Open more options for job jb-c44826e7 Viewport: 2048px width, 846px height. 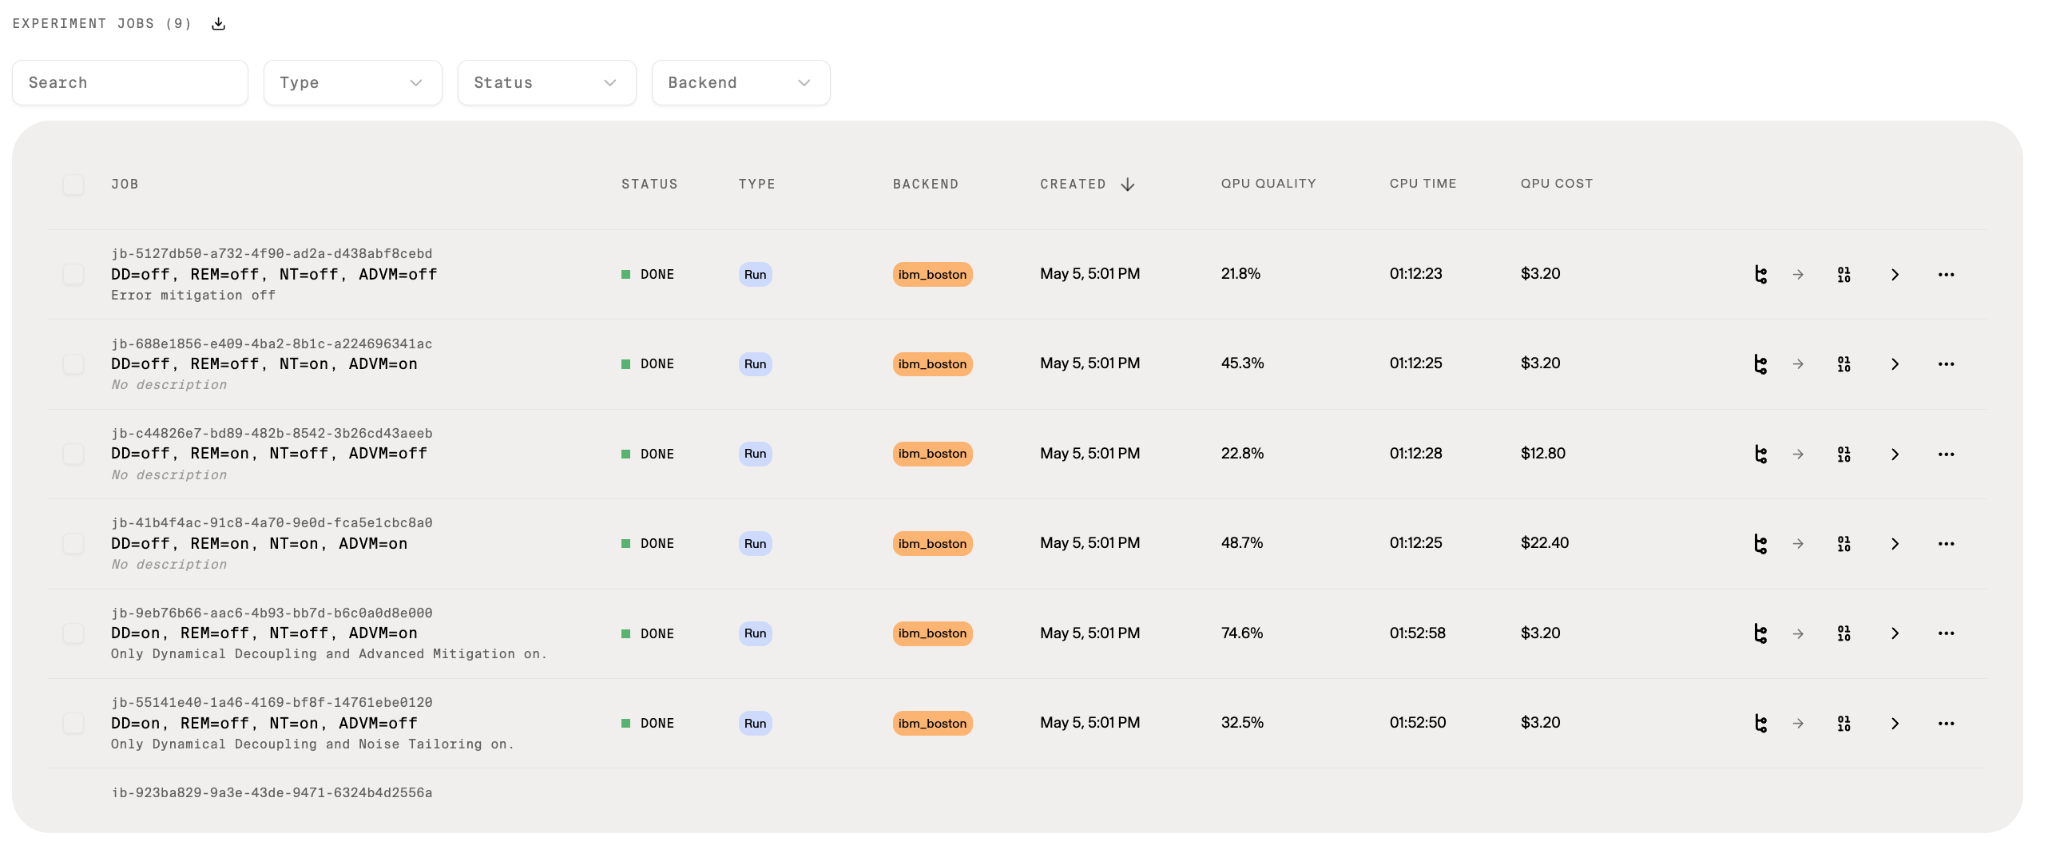click(x=1946, y=455)
